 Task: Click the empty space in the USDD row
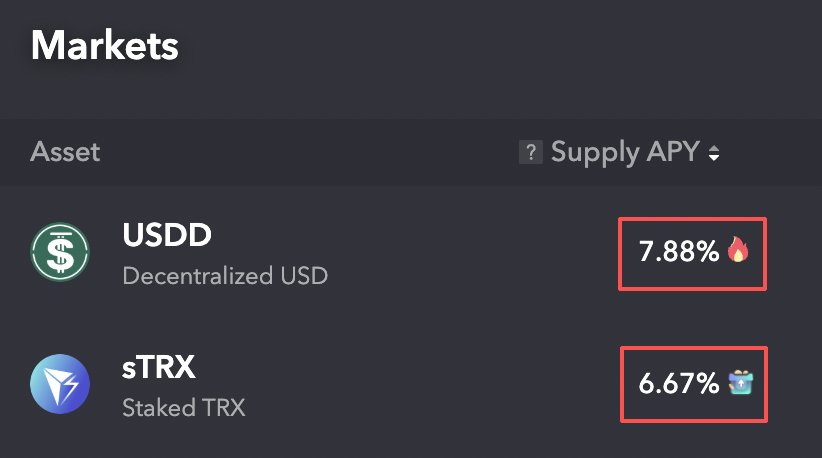pos(470,252)
